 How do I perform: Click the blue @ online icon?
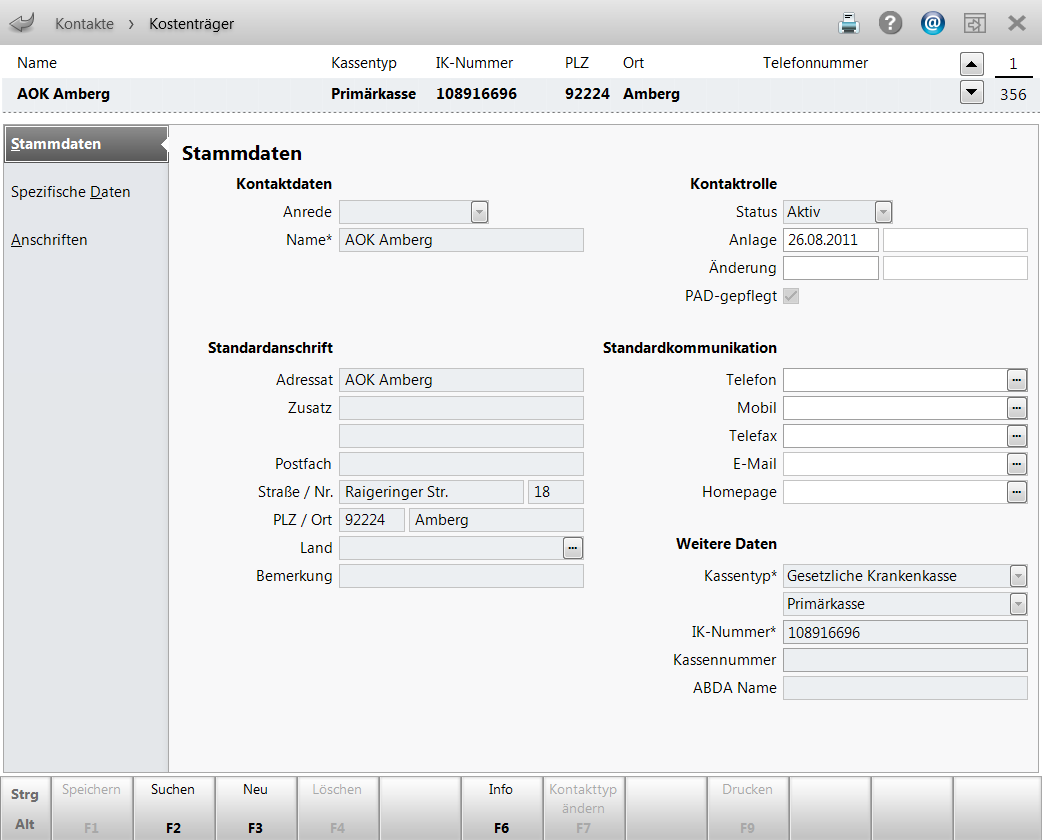[x=933, y=23]
